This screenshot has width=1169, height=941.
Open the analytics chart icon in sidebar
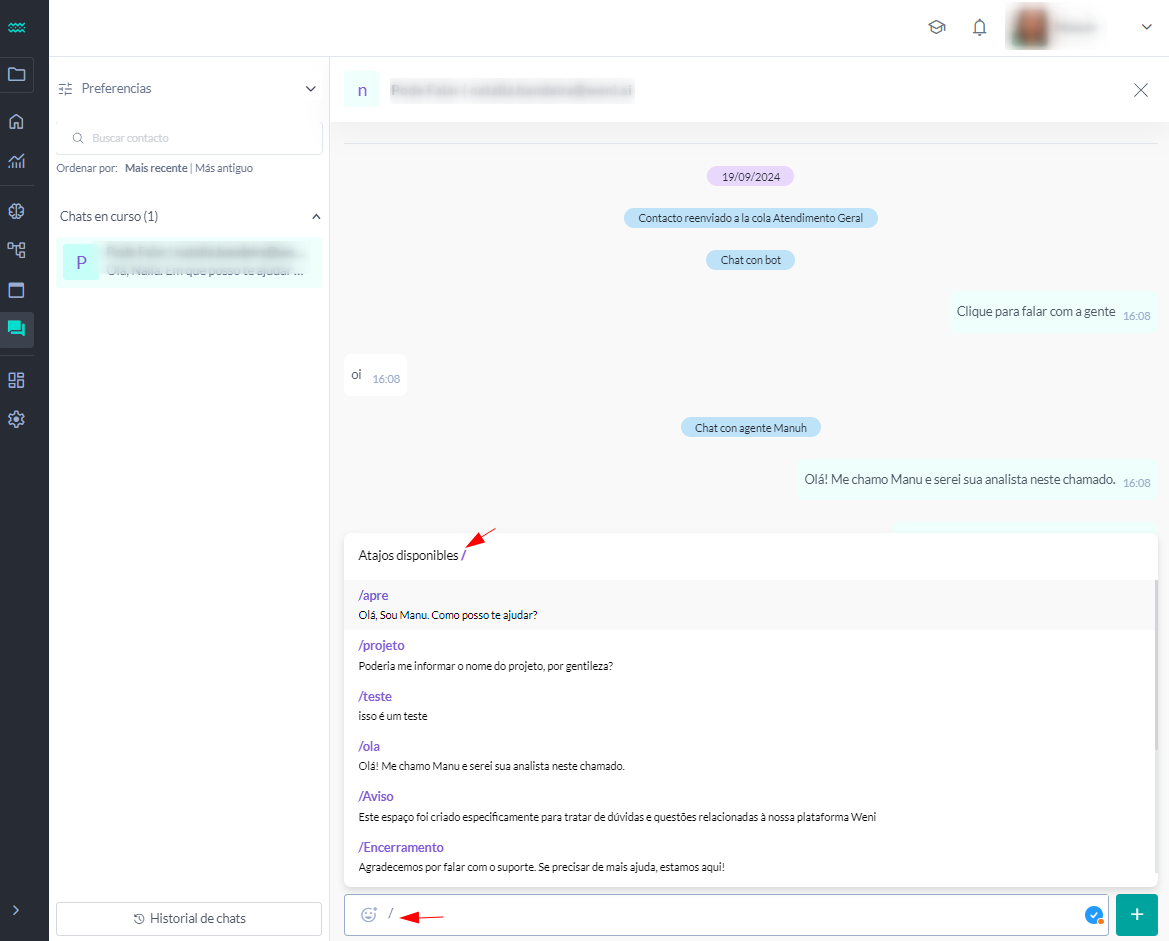click(x=16, y=160)
